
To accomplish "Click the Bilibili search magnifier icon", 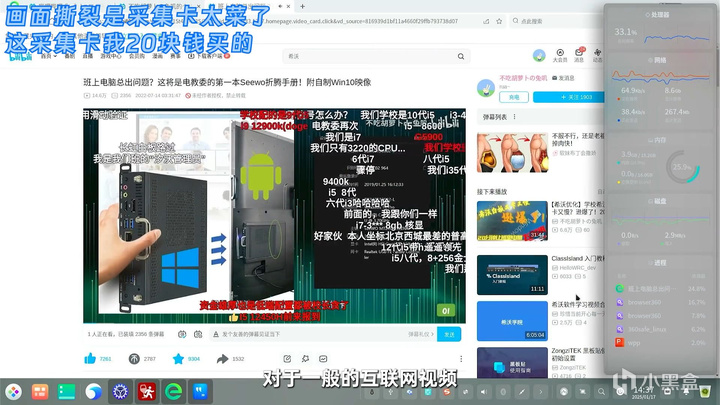I will coord(461,56).
